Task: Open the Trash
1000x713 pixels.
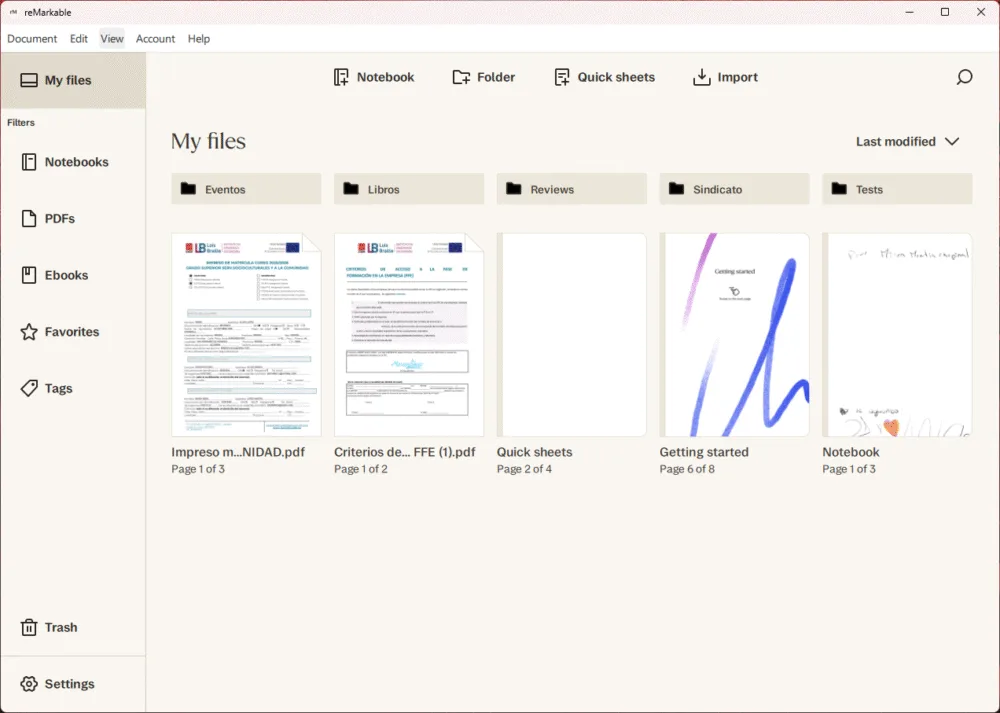Action: tap(73, 628)
